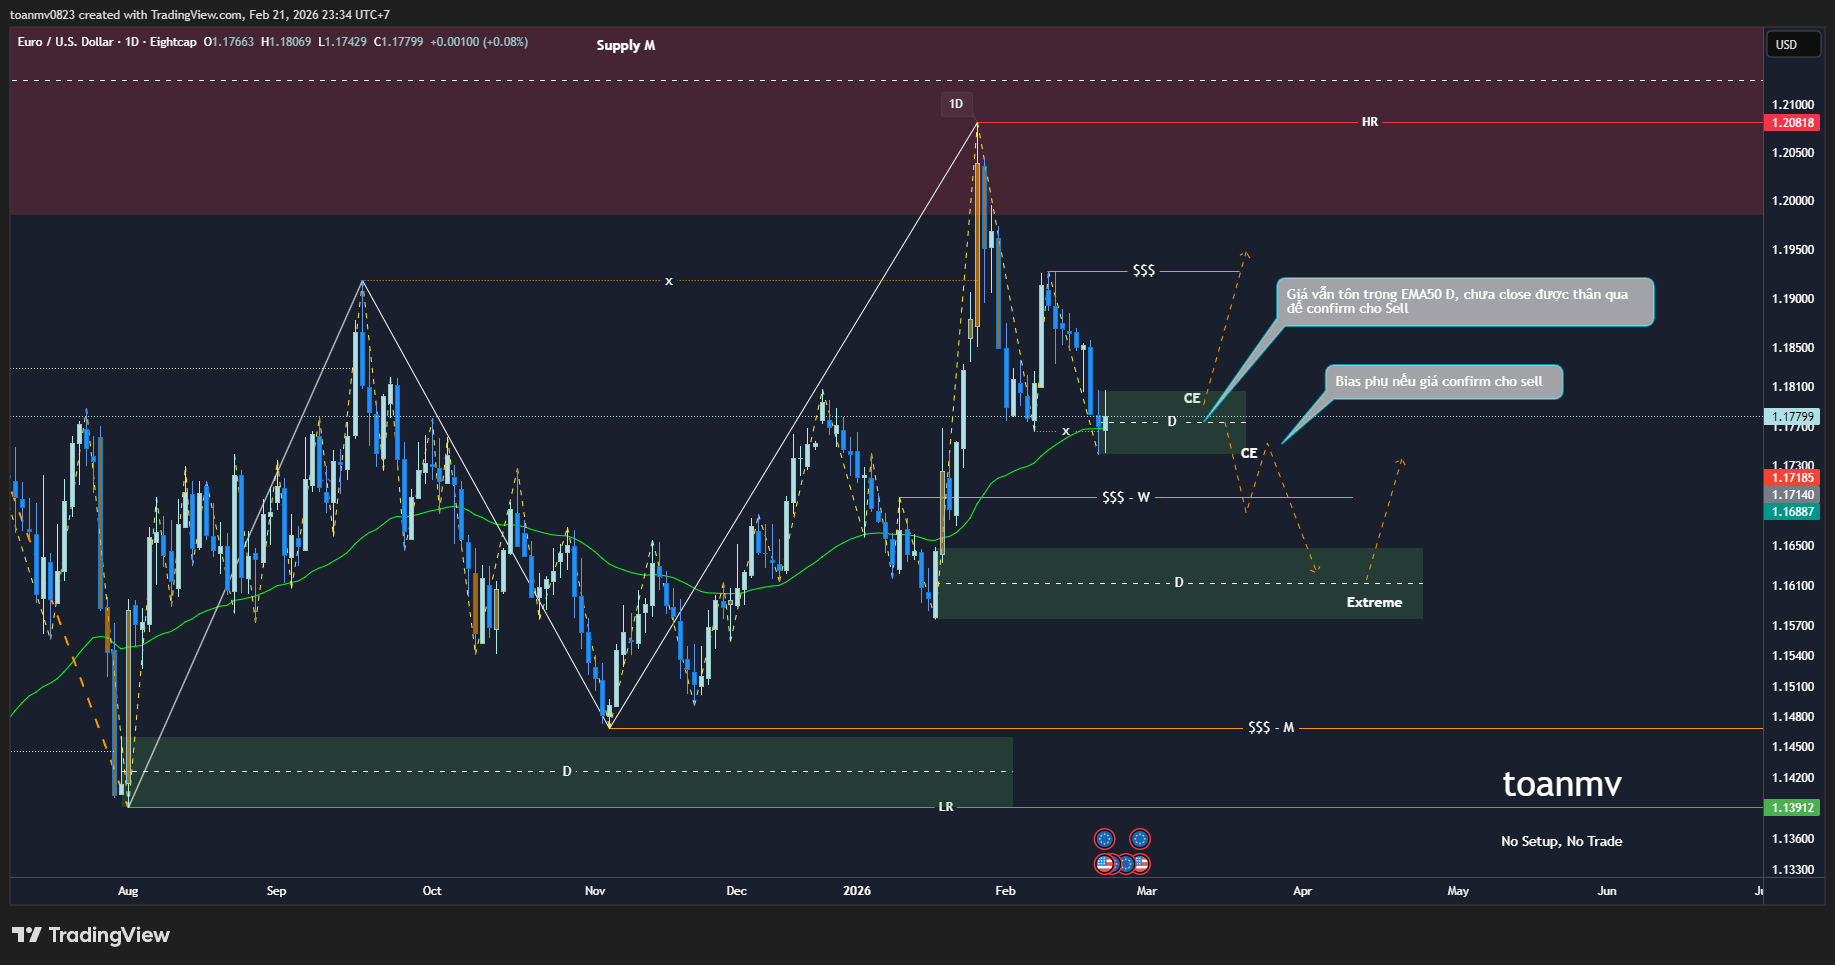Select the open value O1.17663
Image resolution: width=1835 pixels, height=965 pixels.
[x=229, y=42]
